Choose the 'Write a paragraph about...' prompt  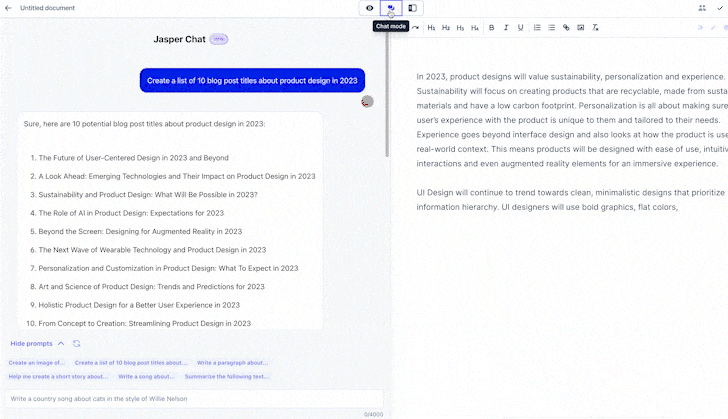click(x=232, y=363)
